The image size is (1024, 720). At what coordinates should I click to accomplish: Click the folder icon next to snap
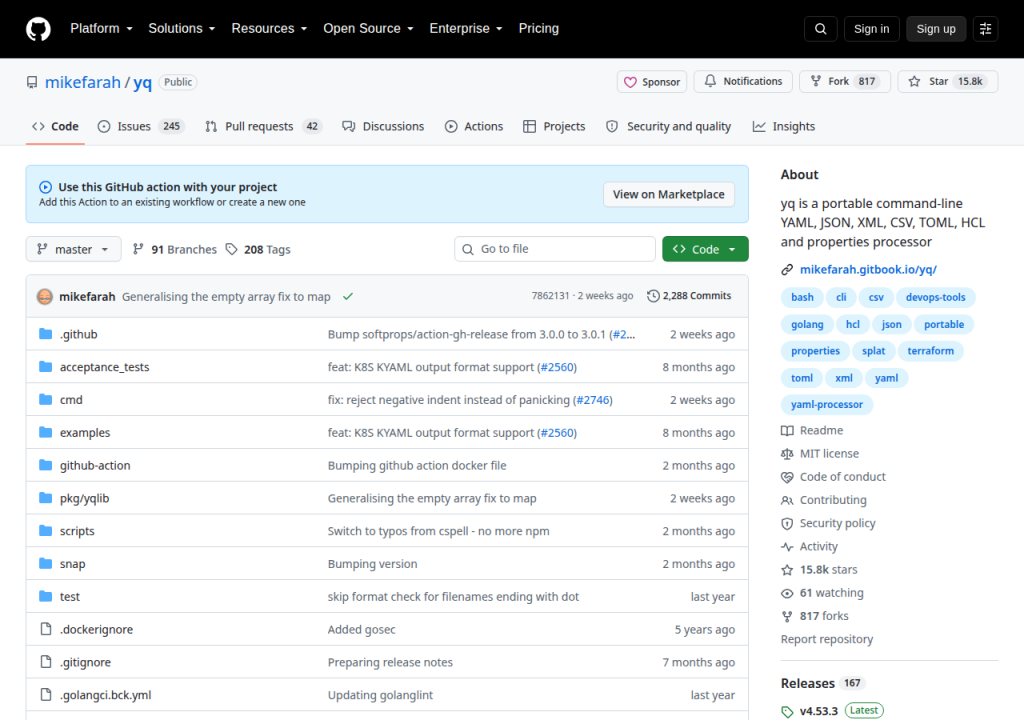[x=46, y=563]
